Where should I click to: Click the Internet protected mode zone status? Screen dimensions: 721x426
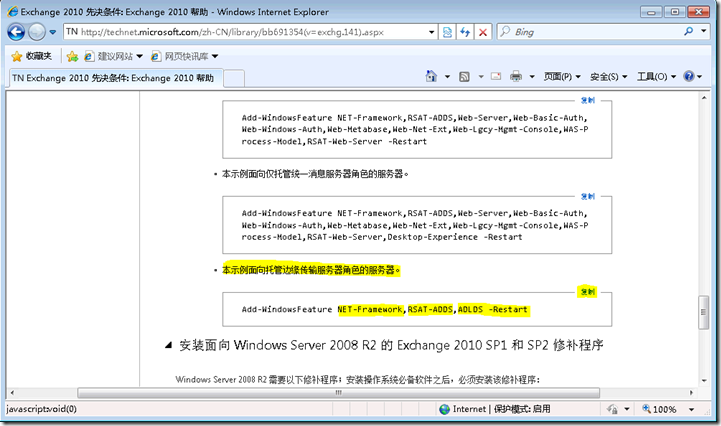pyautogui.click(x=495, y=409)
